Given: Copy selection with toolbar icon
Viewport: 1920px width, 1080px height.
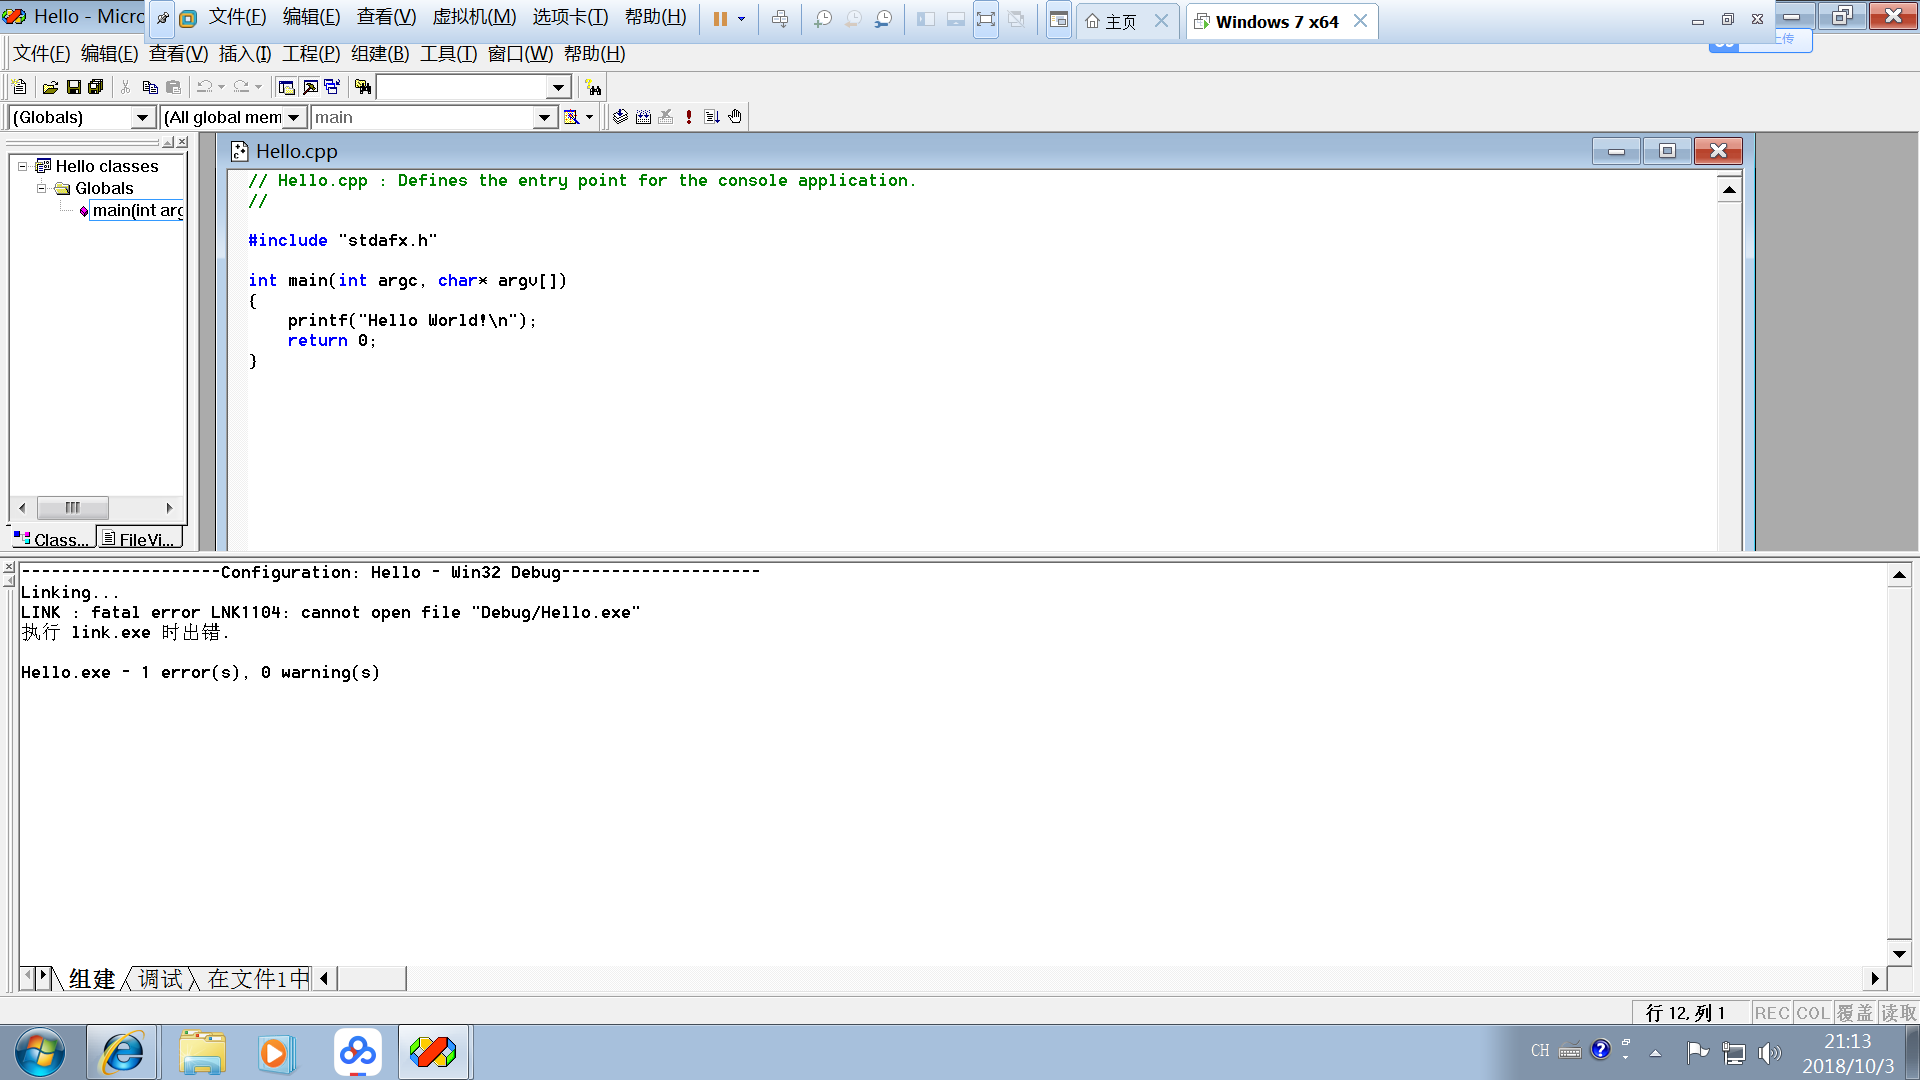Looking at the screenshot, I should coord(150,88).
